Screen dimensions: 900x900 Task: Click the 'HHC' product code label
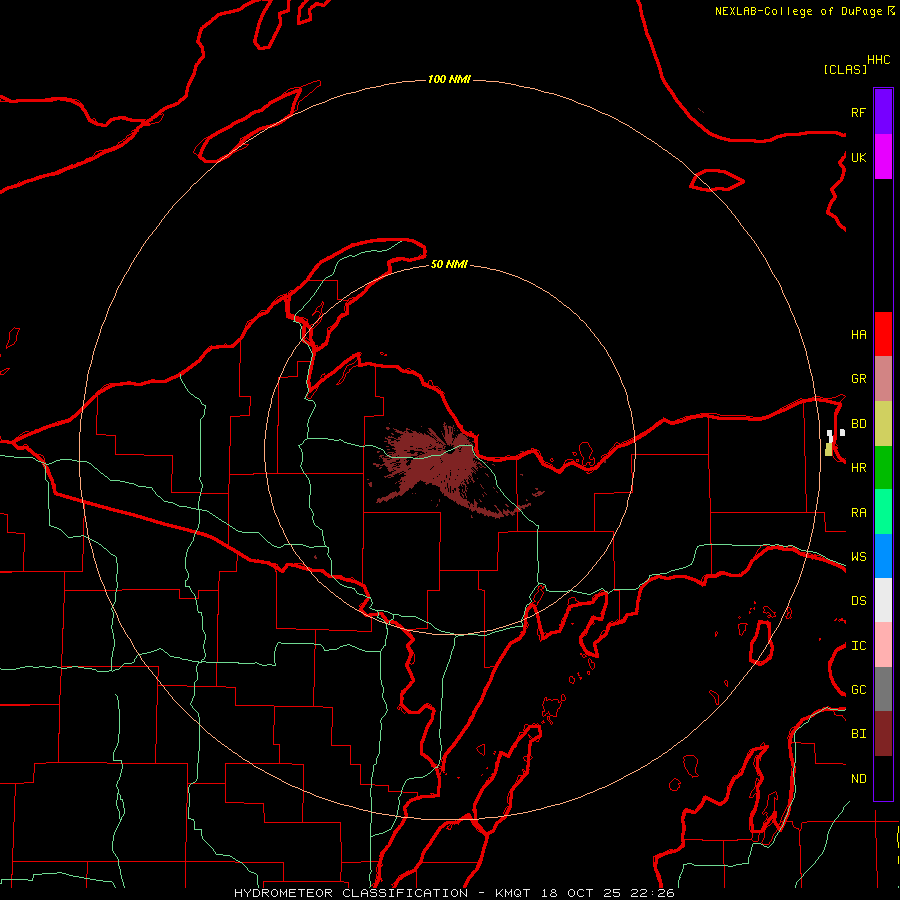[x=878, y=60]
